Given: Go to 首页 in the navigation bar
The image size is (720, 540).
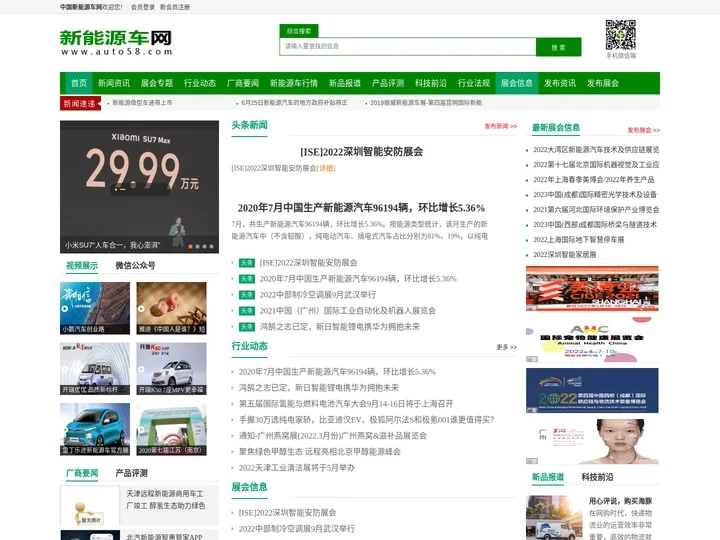Looking at the screenshot, I should click(x=79, y=83).
